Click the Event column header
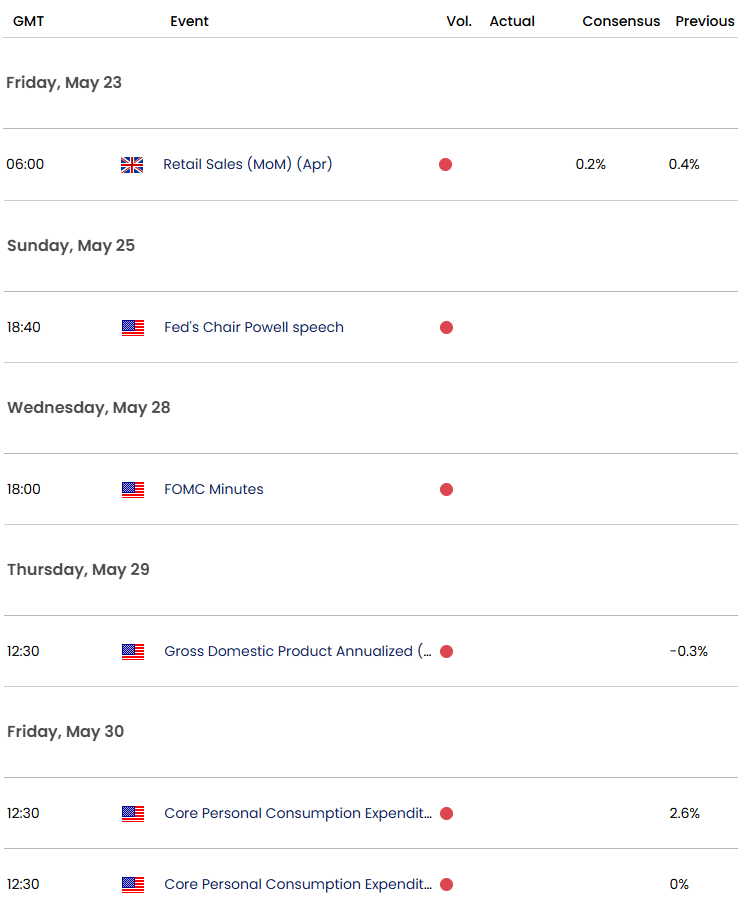The width and height of the screenshot is (738, 905). tap(189, 21)
